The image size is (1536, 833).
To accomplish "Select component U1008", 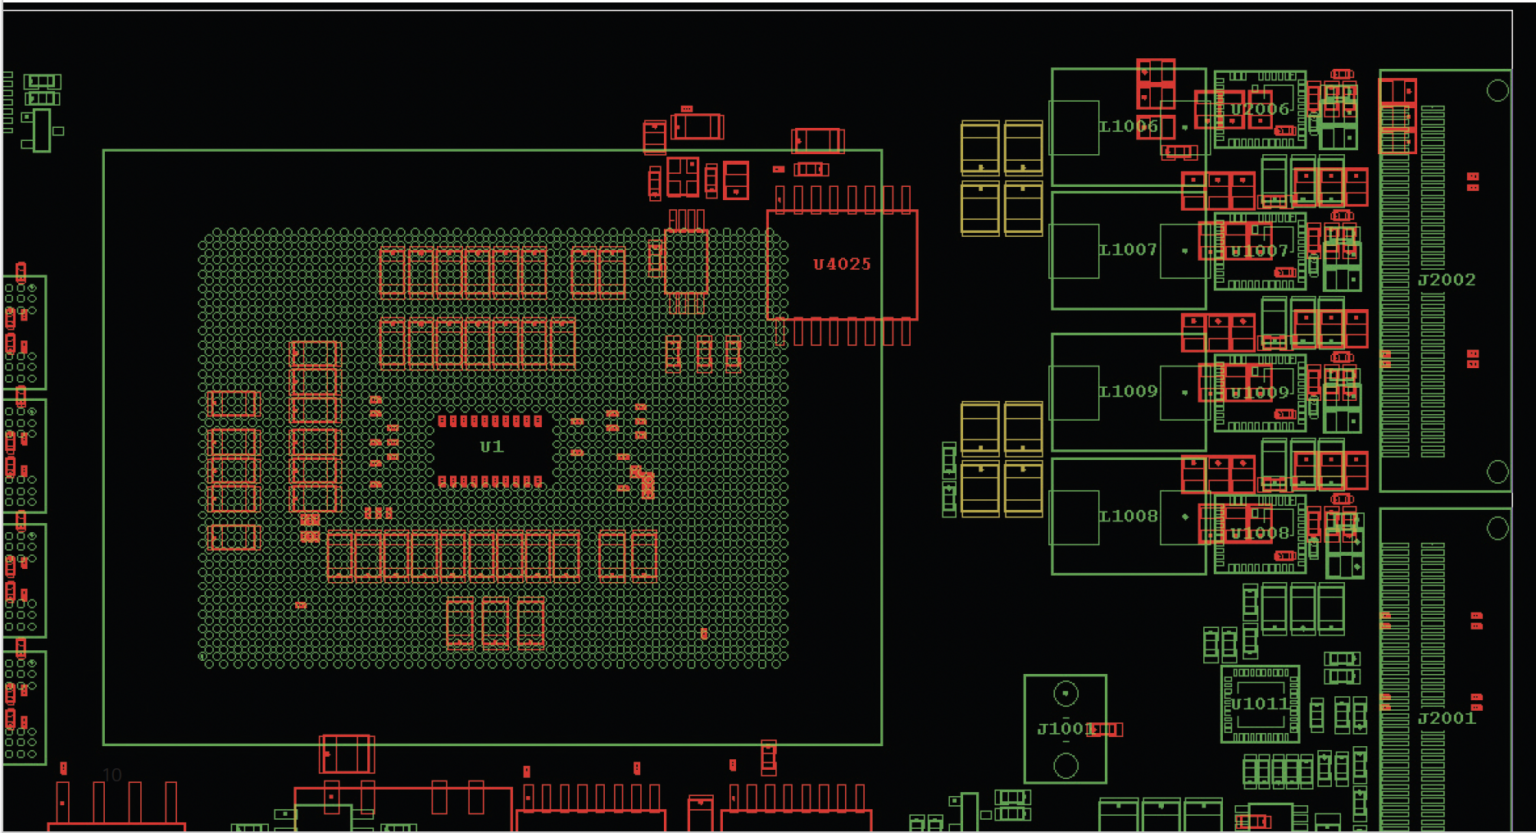I will [1258, 535].
